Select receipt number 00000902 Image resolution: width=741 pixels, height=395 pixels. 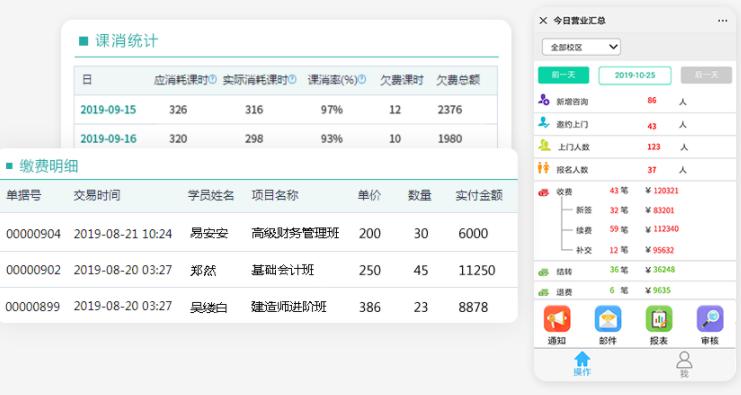(x=34, y=270)
